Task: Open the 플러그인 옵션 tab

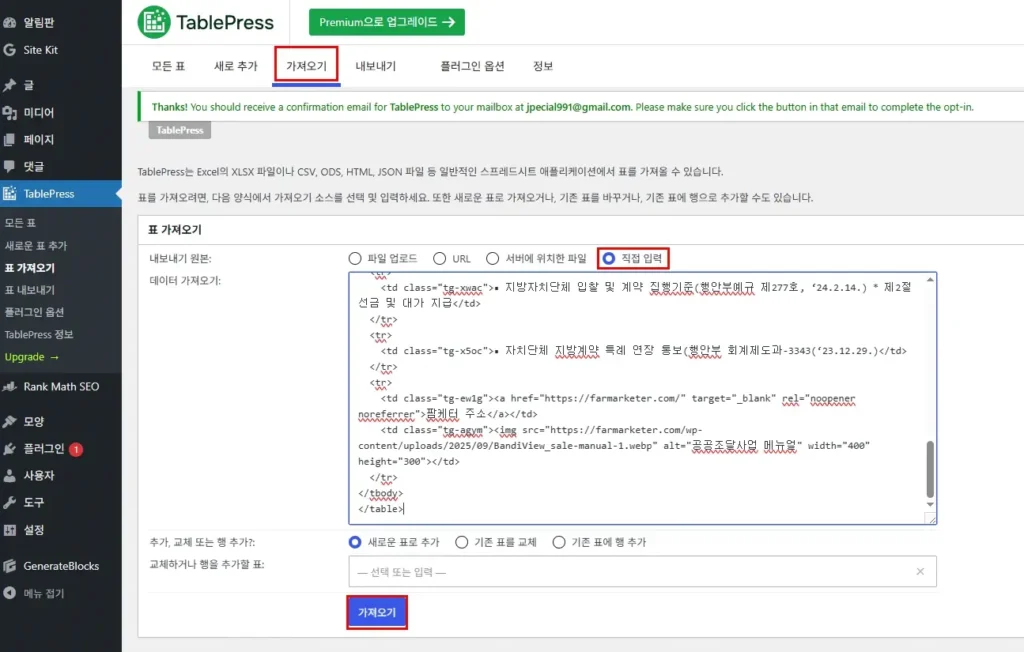Action: (x=472, y=67)
